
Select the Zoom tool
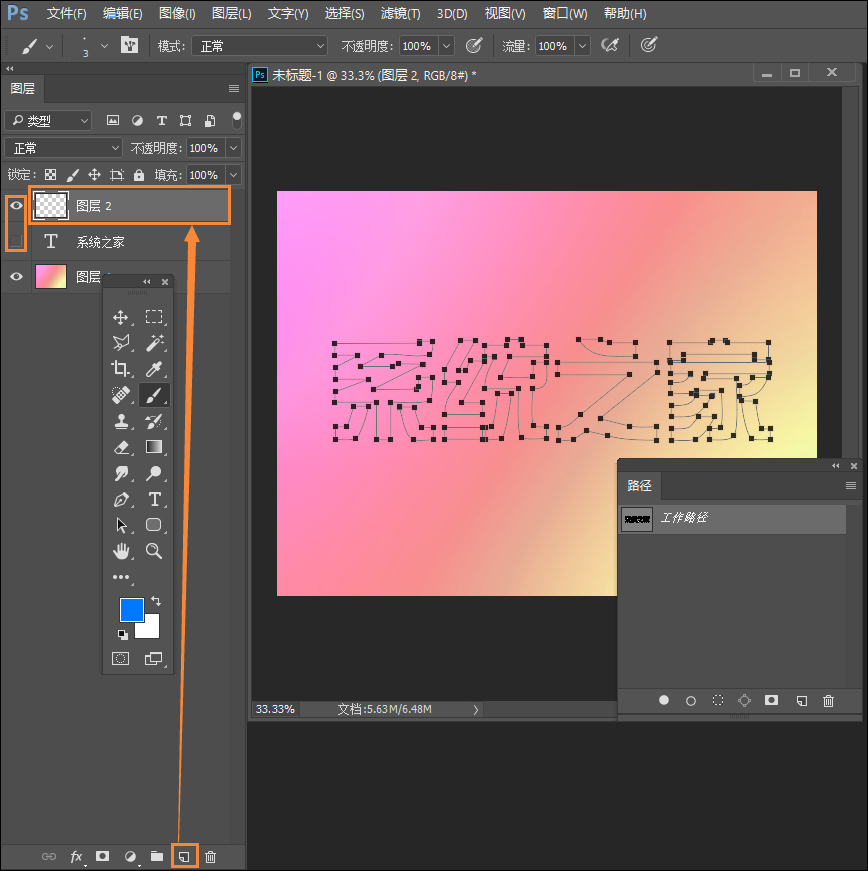coord(154,551)
